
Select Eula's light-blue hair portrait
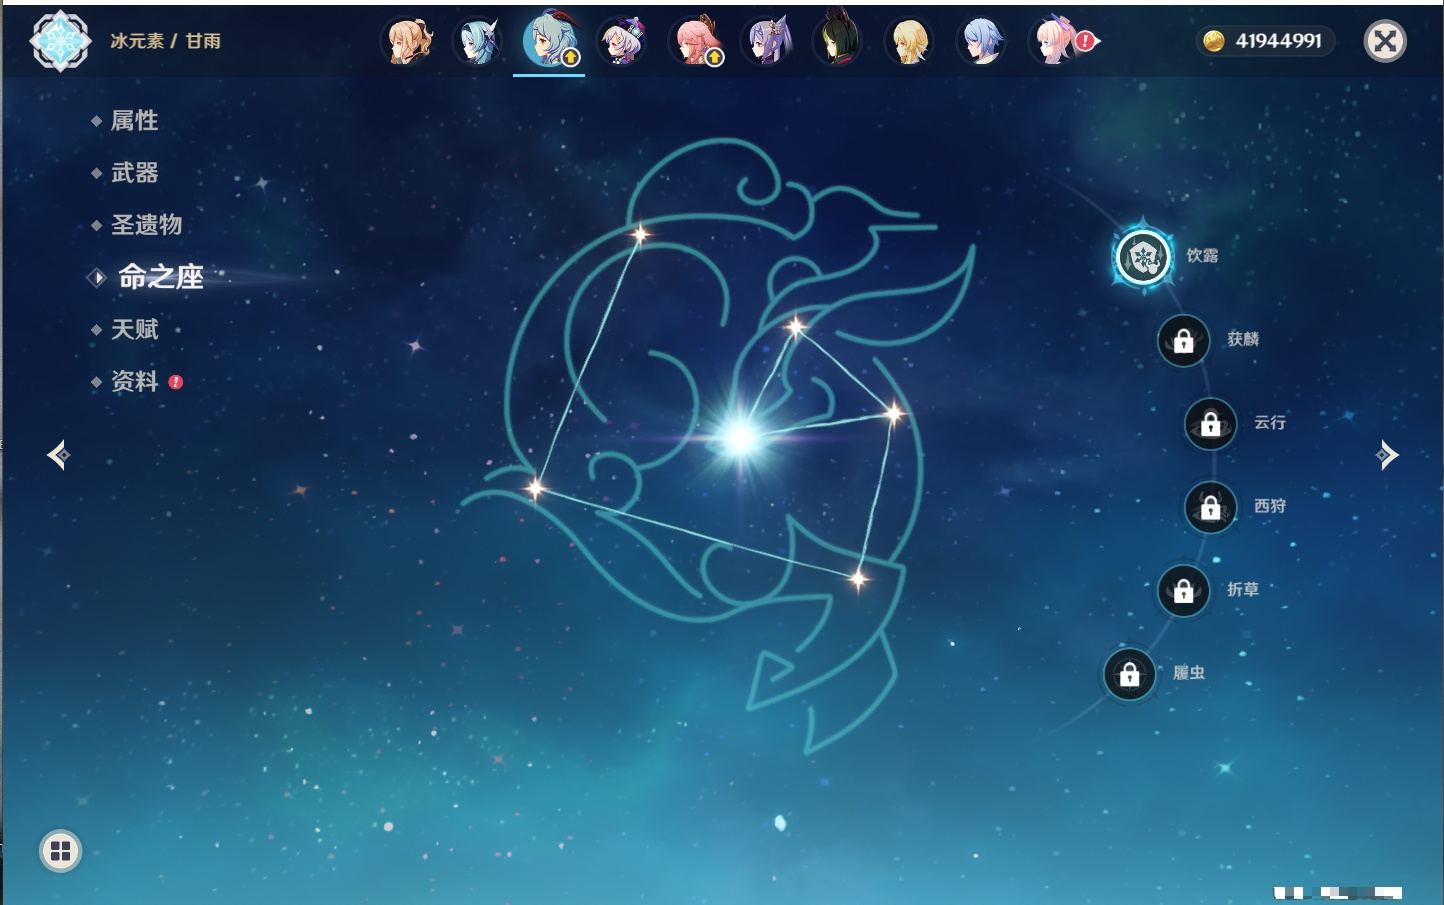click(478, 41)
